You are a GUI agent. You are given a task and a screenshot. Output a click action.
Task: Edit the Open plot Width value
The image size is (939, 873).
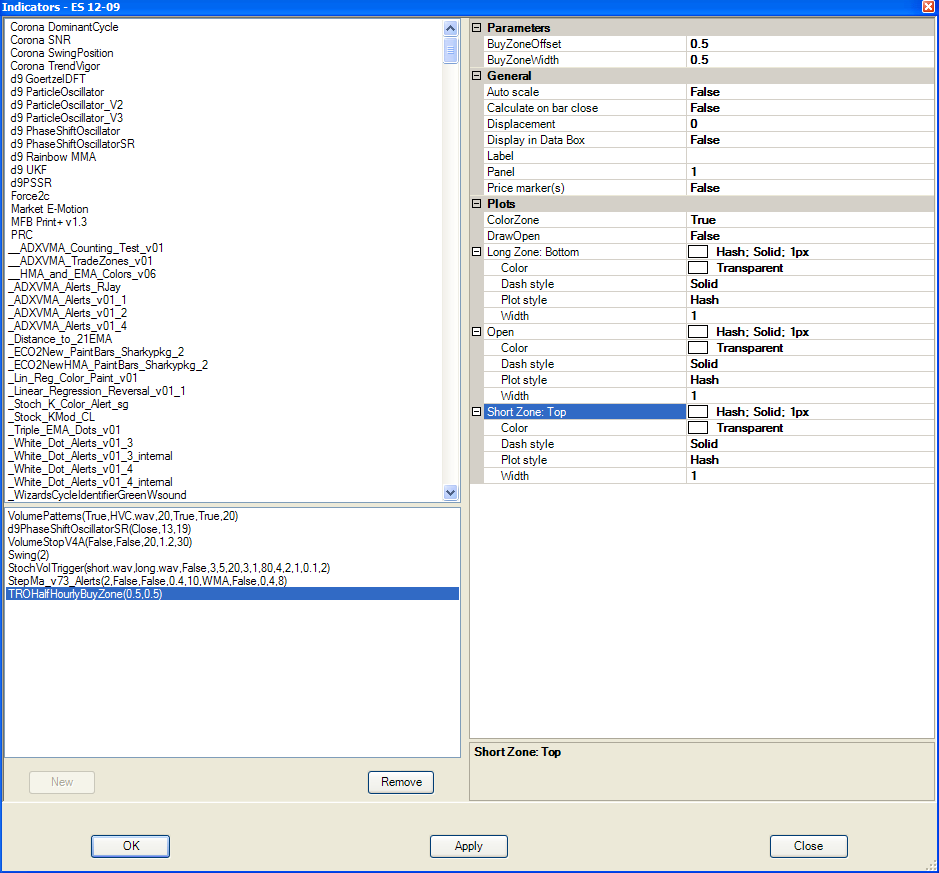click(810, 396)
